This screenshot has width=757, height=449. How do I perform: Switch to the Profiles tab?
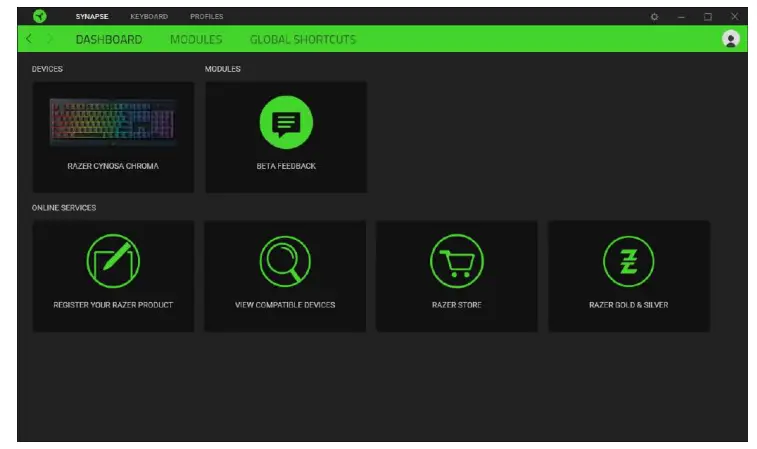coord(207,16)
